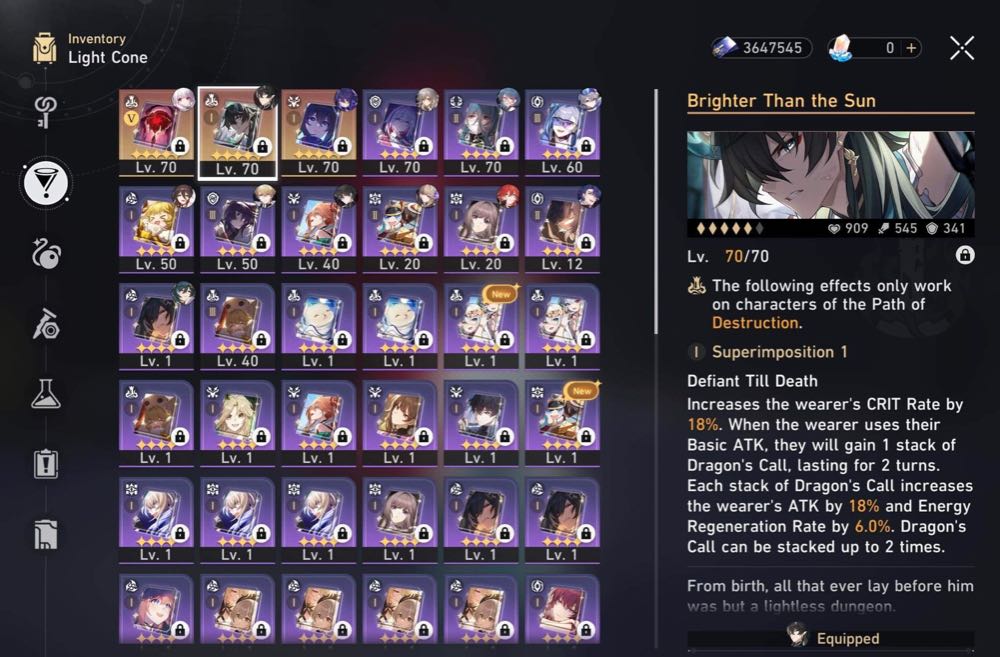This screenshot has height=657, width=1000.
Task: Select the New-tagged Lv. 1 light cone in third row
Action: (x=481, y=327)
